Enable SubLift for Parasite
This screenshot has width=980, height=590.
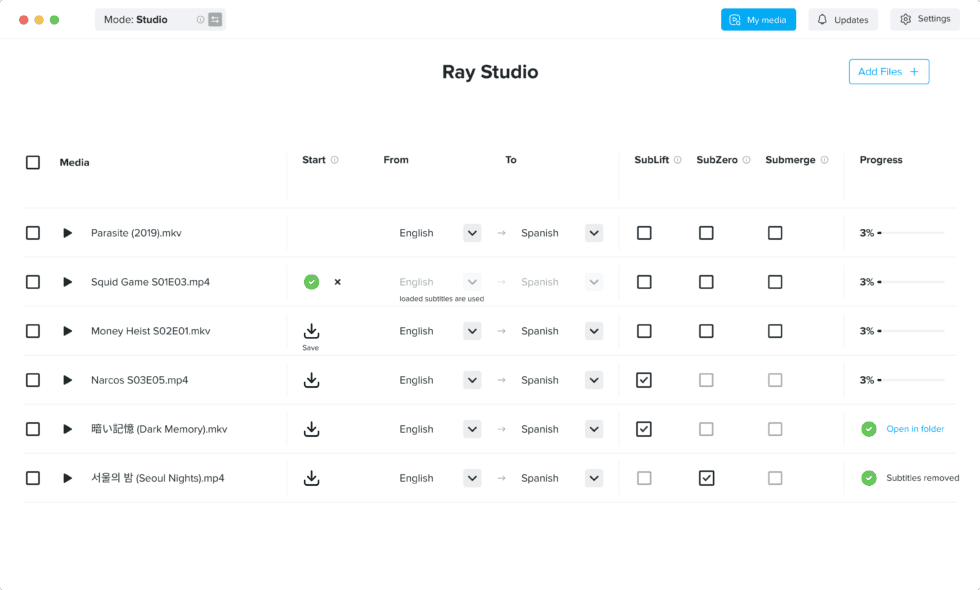coord(644,233)
